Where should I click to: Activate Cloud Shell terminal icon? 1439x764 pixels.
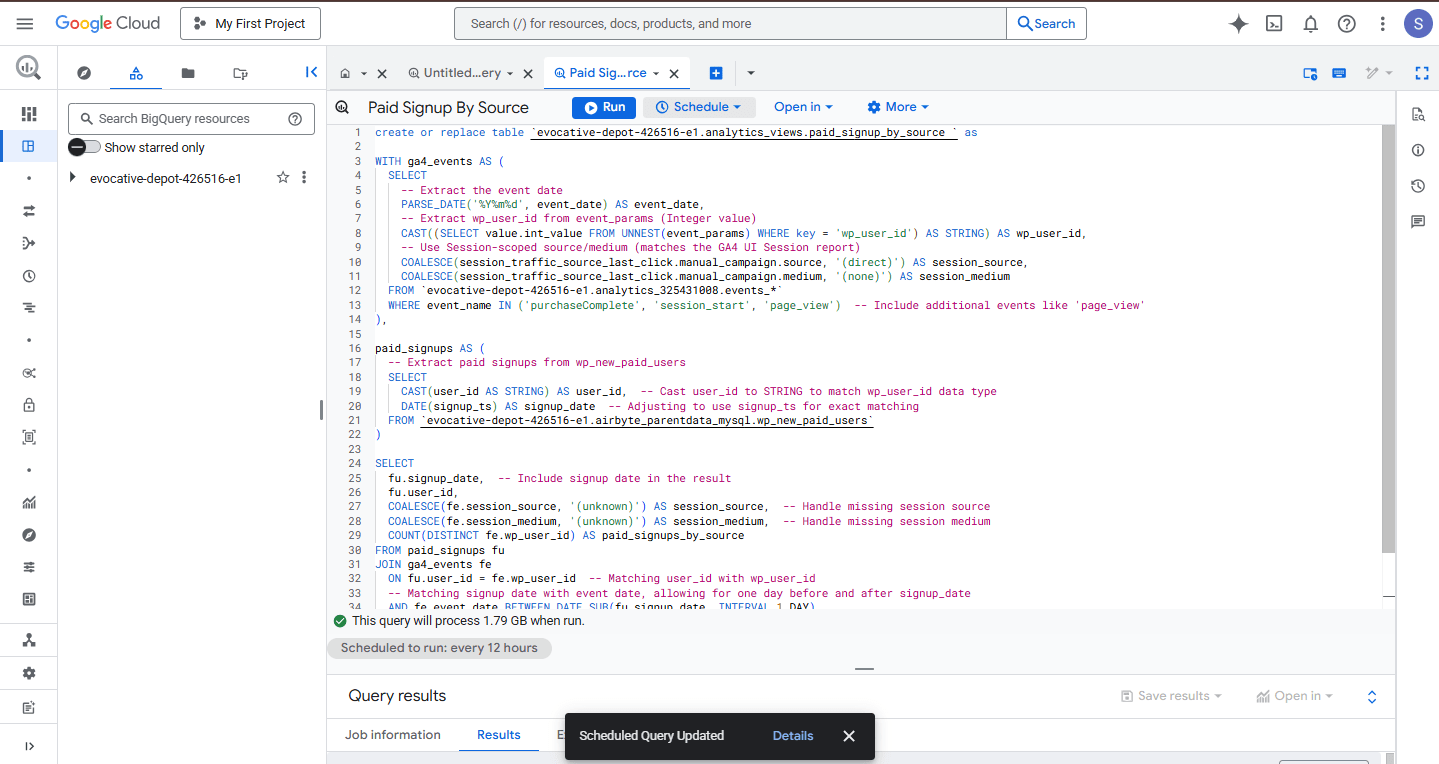[1274, 24]
